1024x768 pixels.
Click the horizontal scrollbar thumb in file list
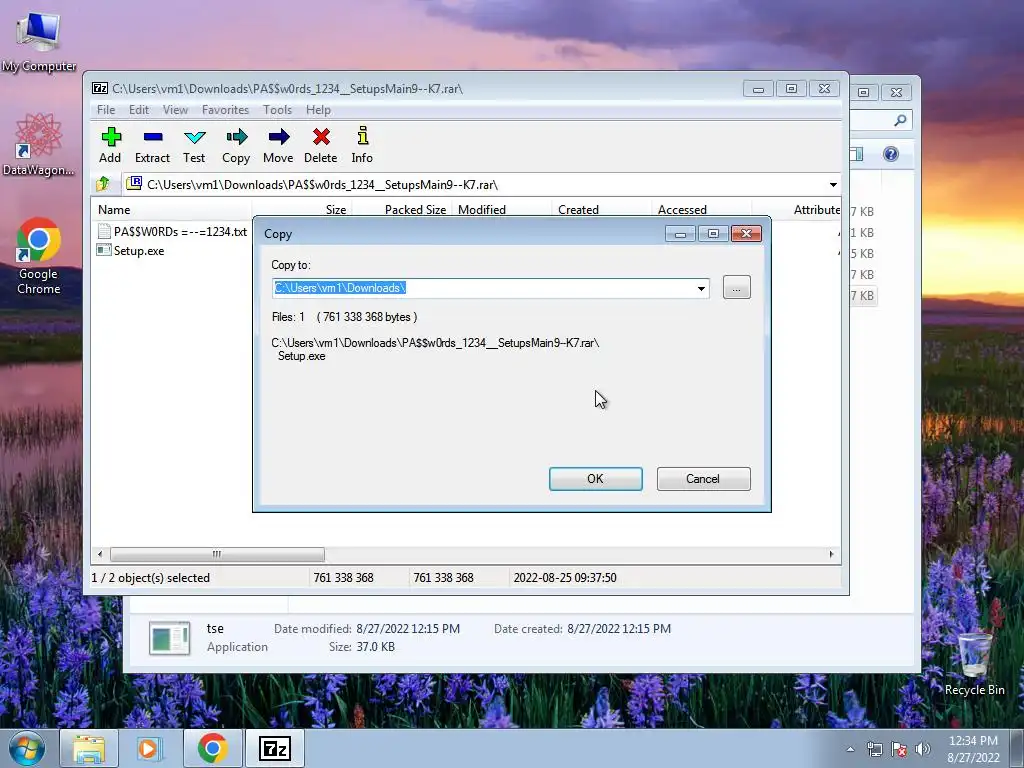coord(217,554)
